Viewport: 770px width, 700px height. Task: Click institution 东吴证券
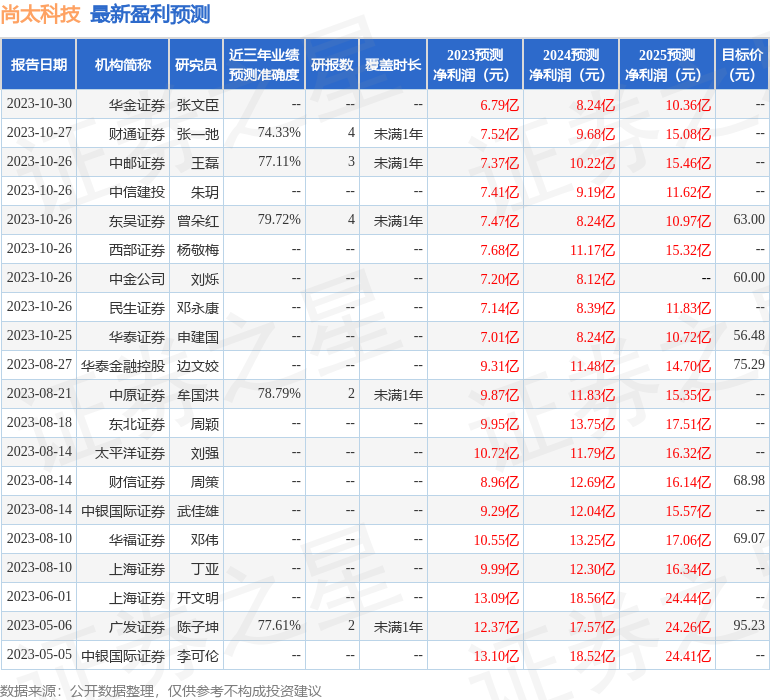[137, 221]
